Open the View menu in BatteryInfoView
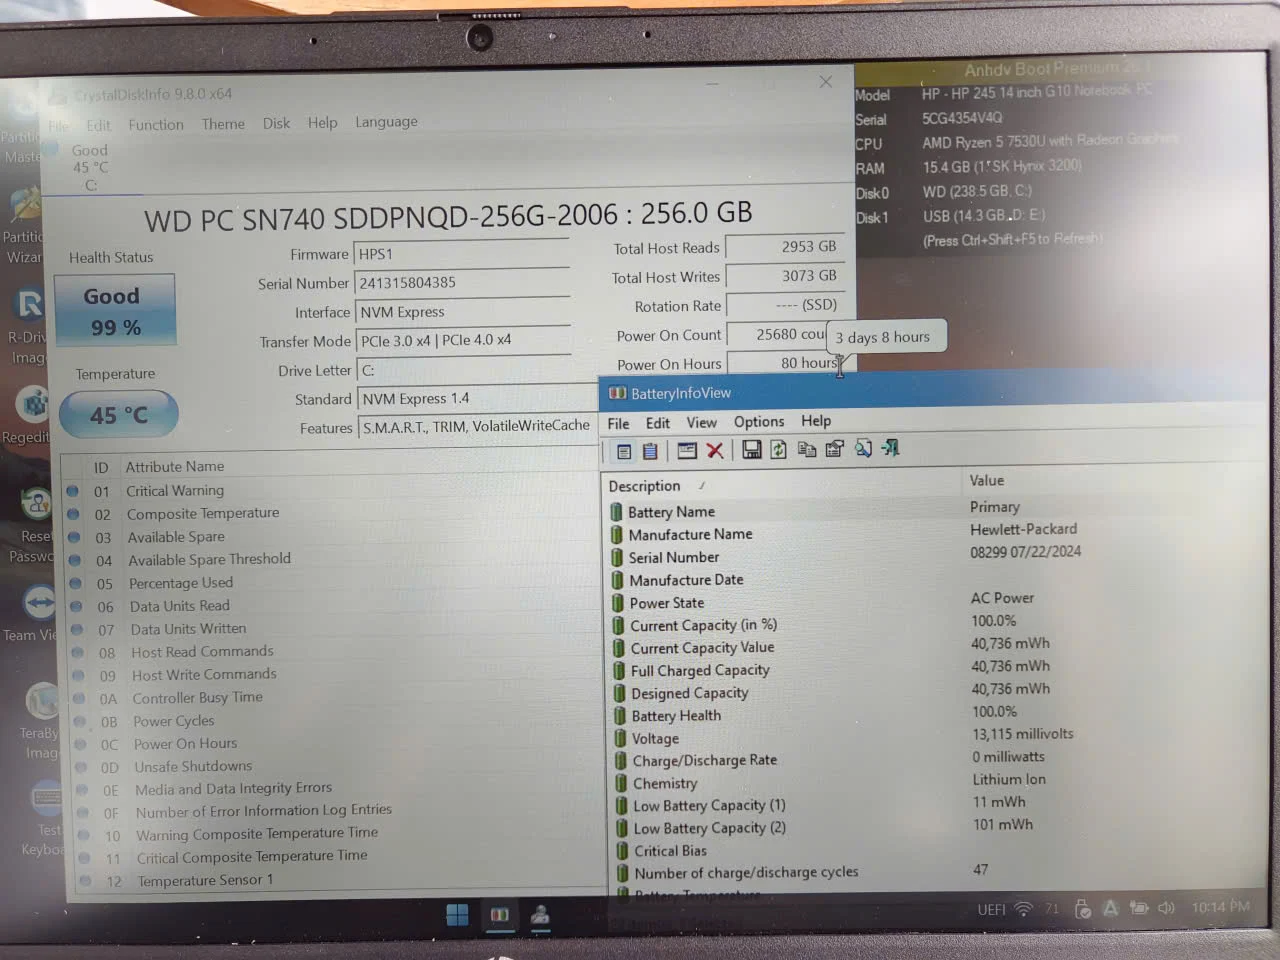The width and height of the screenshot is (1280, 960). 701,423
